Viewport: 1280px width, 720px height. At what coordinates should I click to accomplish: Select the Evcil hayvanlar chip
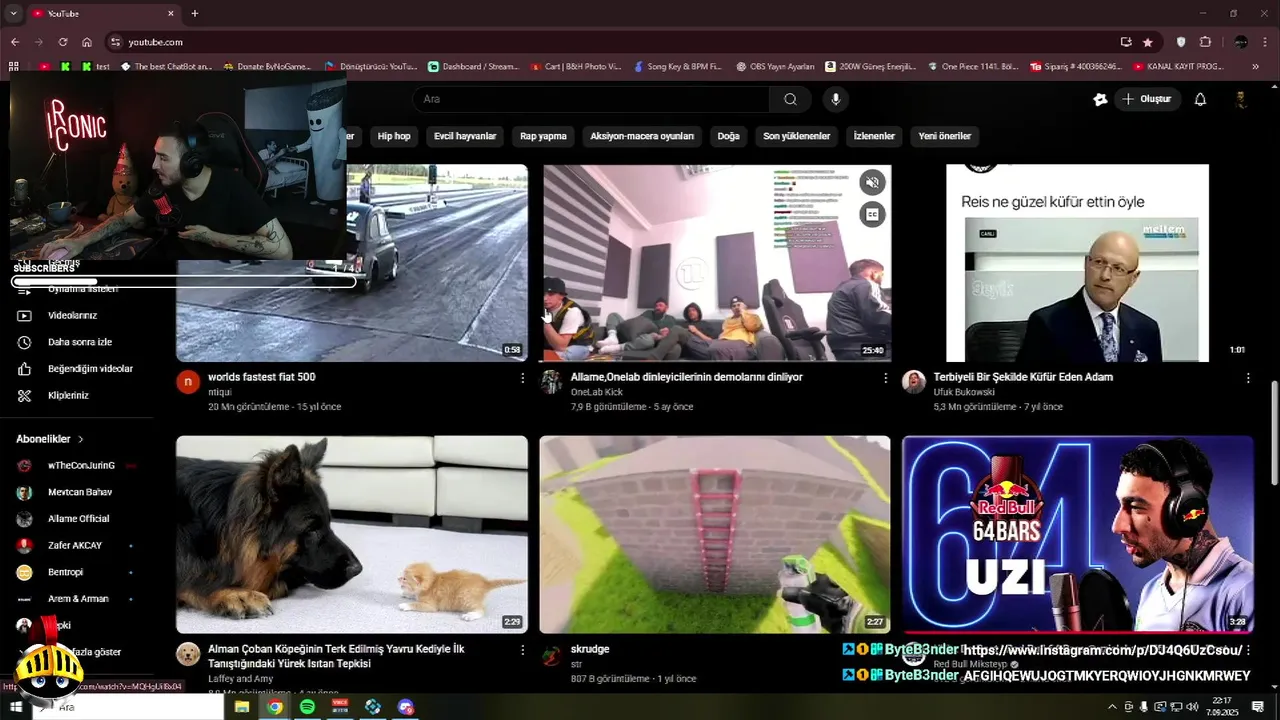coord(465,136)
